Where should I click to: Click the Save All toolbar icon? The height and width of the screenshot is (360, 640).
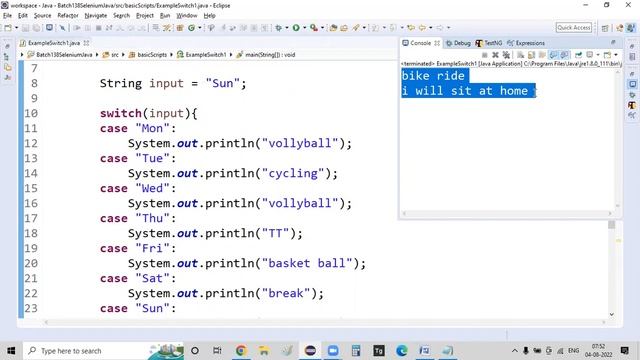point(36,28)
